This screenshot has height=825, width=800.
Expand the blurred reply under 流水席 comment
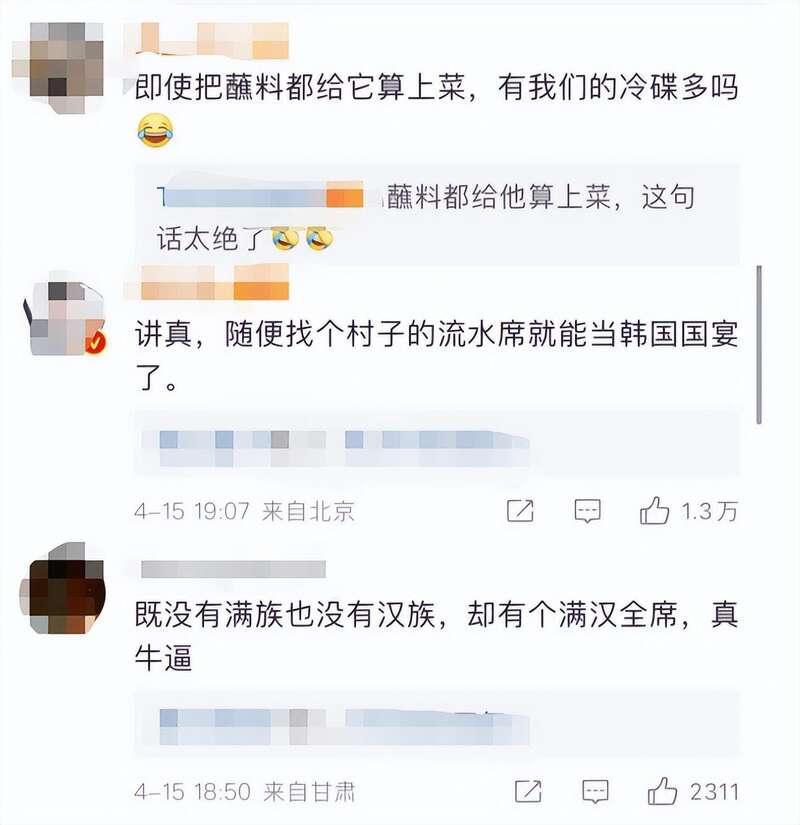tap(437, 445)
